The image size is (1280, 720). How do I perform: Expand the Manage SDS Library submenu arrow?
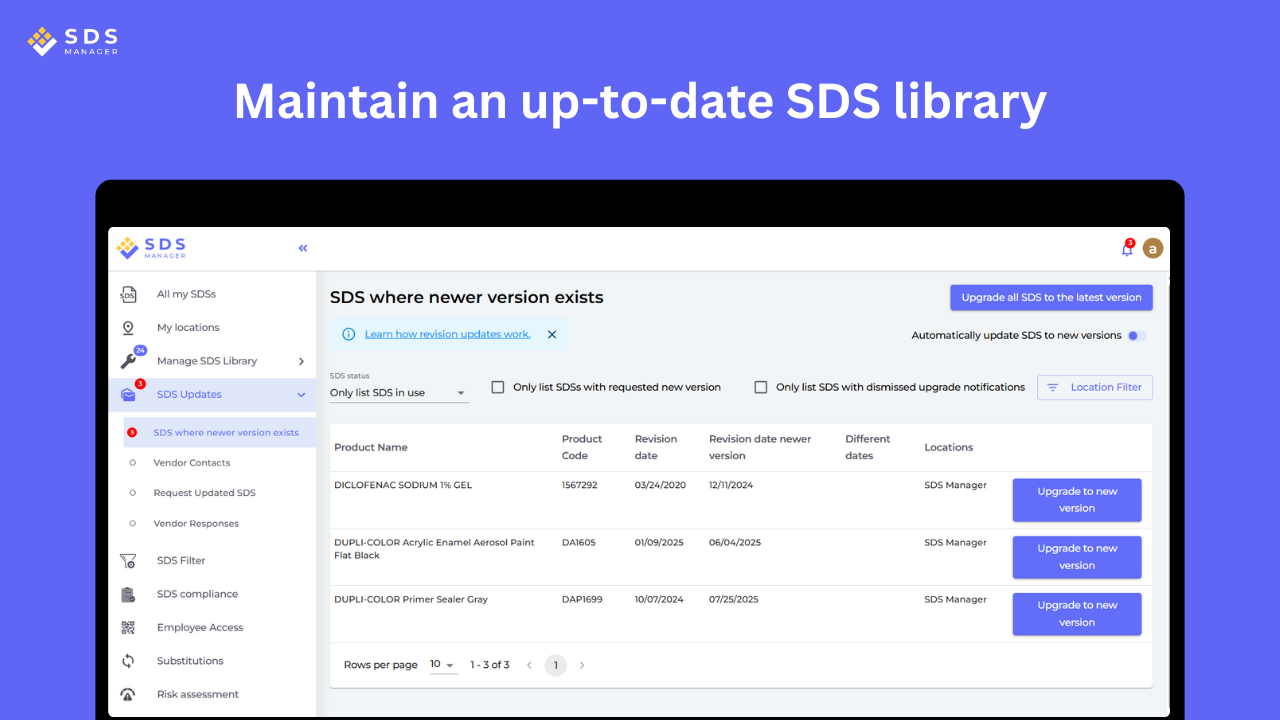(x=301, y=361)
